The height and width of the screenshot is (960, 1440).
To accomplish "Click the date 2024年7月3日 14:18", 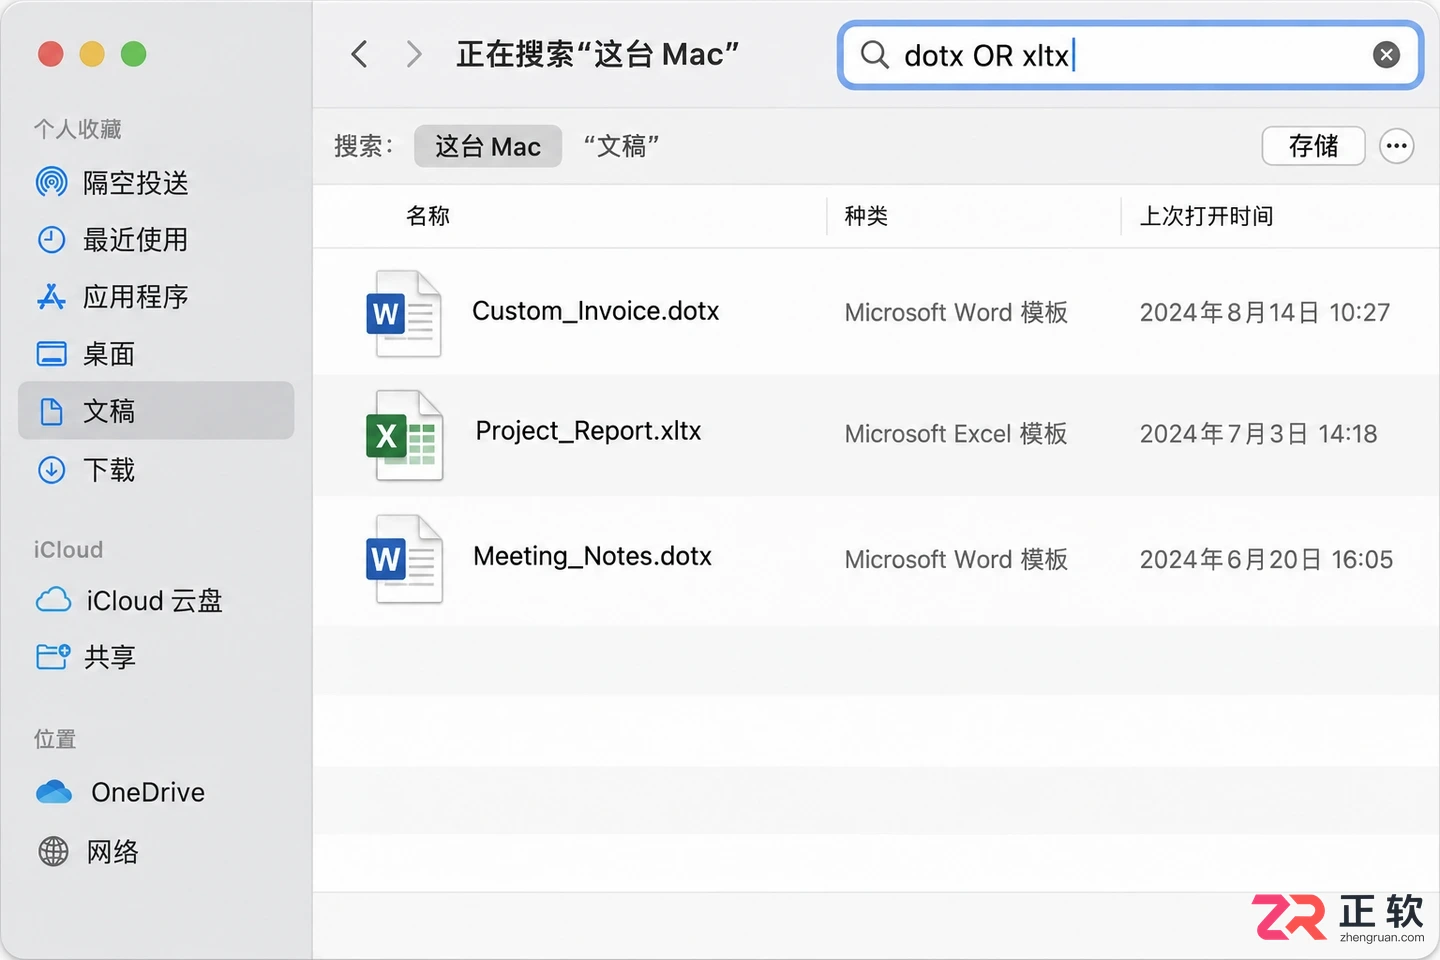I will (1259, 434).
